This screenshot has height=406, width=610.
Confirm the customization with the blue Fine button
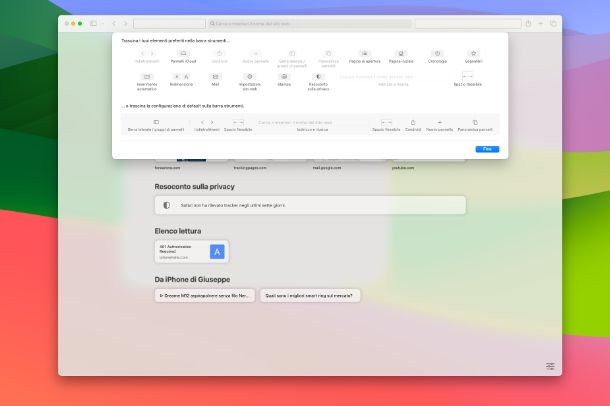tap(487, 149)
